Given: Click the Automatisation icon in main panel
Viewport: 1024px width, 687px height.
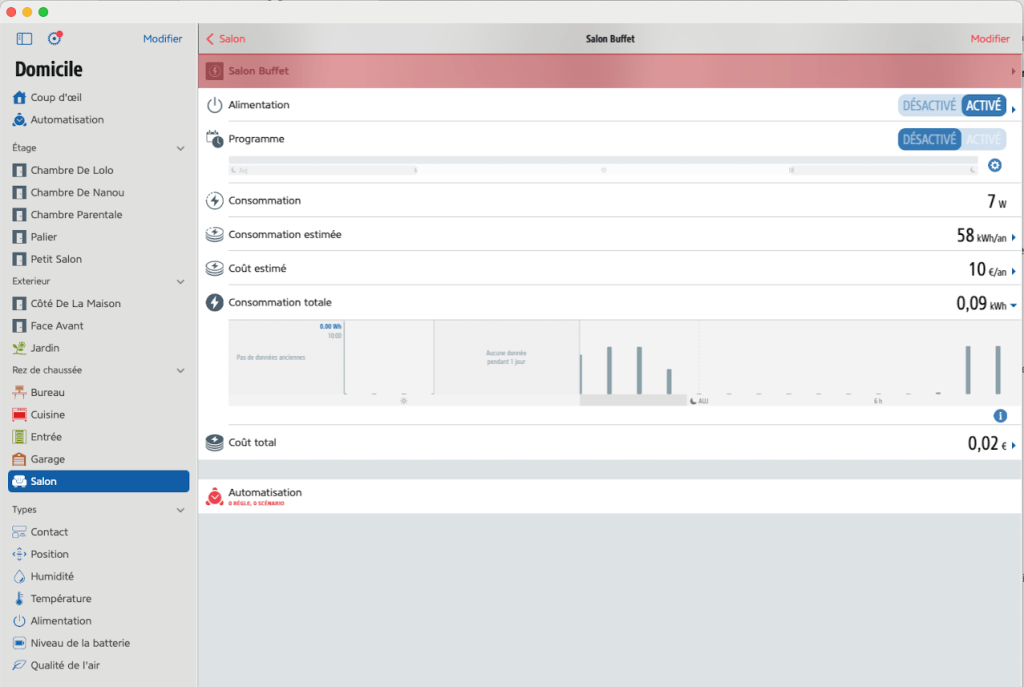Looking at the screenshot, I should 214,496.
